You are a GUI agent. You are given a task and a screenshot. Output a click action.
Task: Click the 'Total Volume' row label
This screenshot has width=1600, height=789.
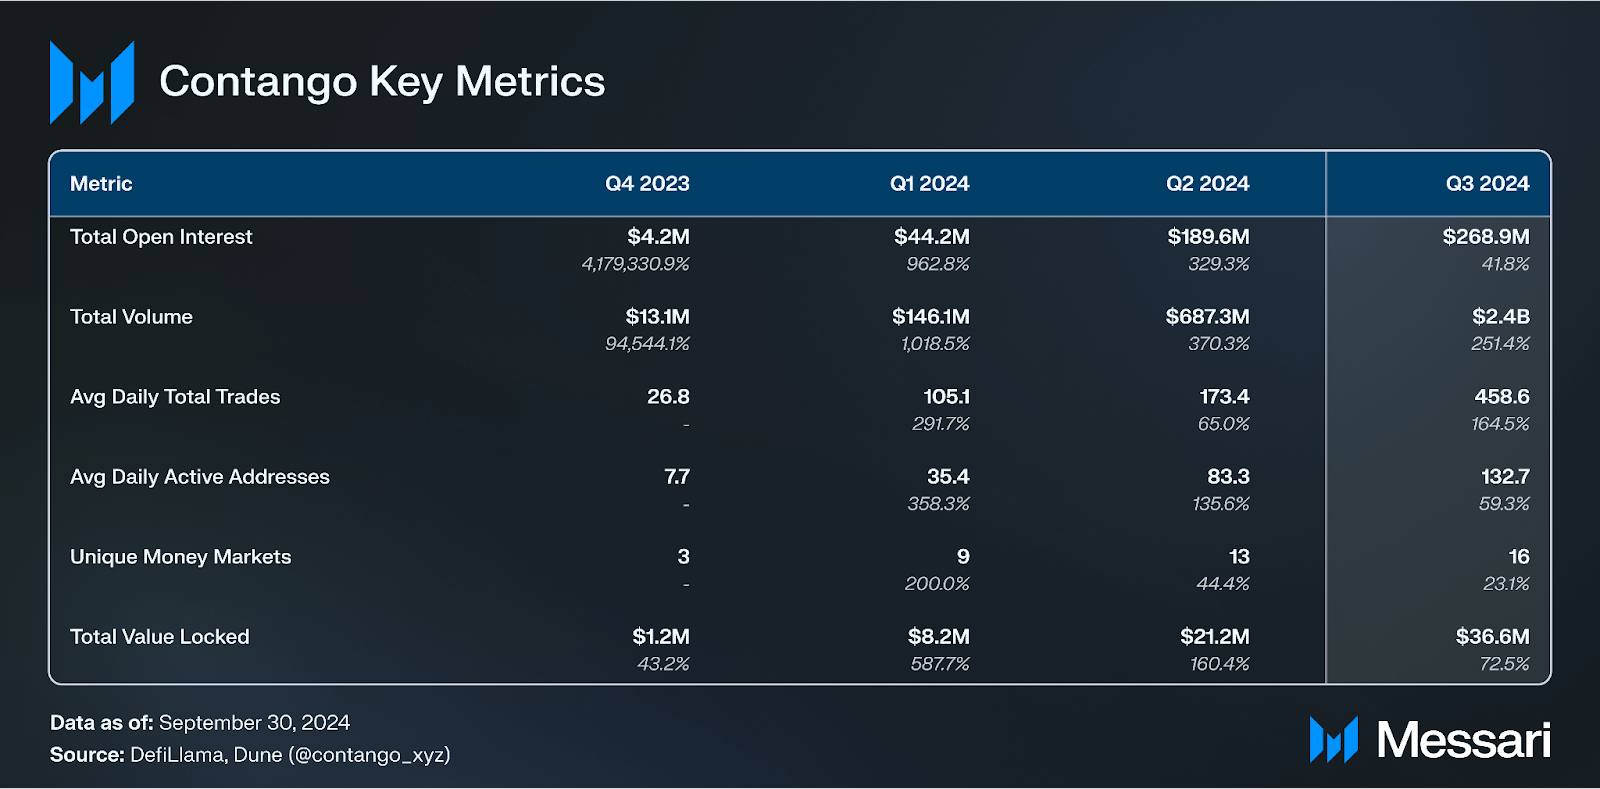click(131, 317)
